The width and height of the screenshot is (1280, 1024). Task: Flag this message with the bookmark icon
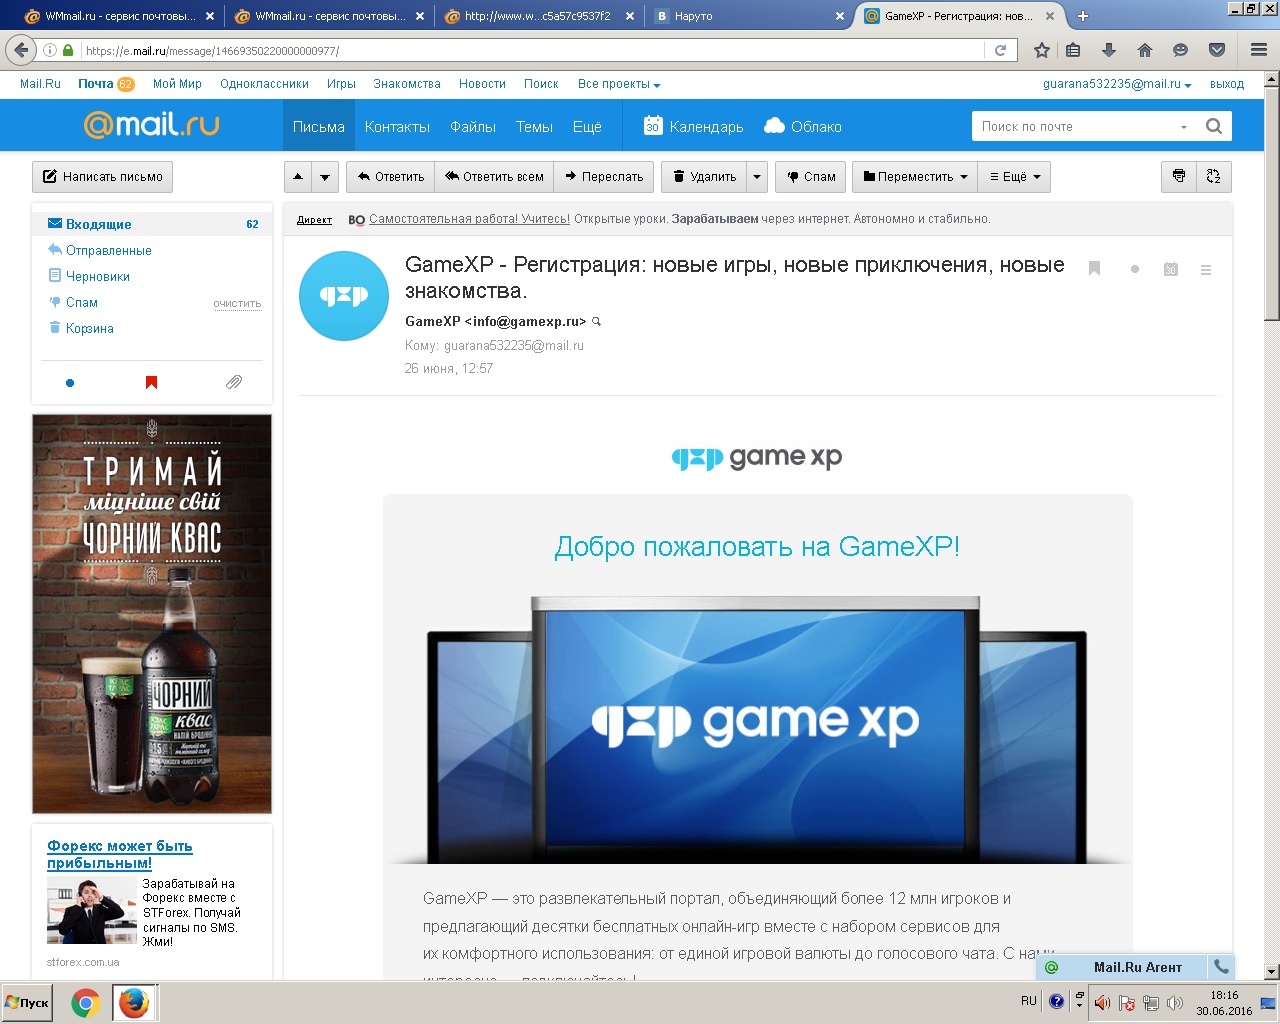point(1095,269)
